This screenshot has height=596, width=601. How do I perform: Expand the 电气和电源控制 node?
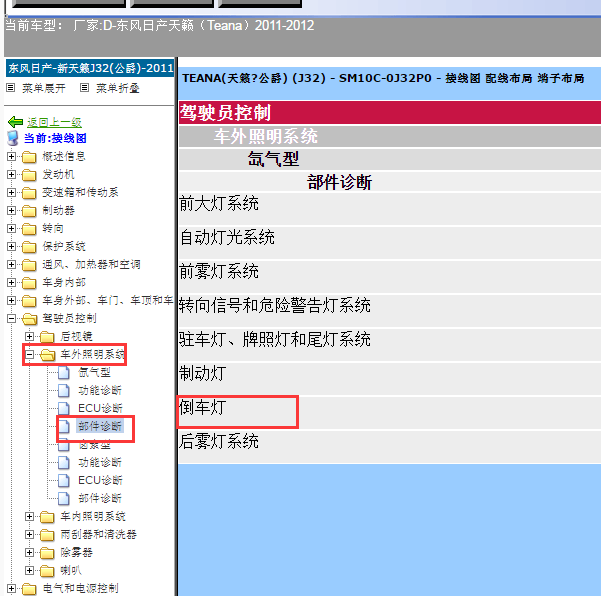tap(11, 589)
